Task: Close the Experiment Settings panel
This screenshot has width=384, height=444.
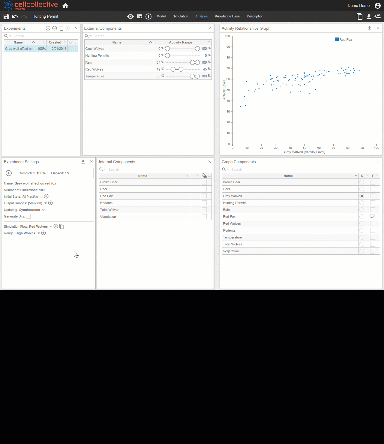Action: click(91, 162)
